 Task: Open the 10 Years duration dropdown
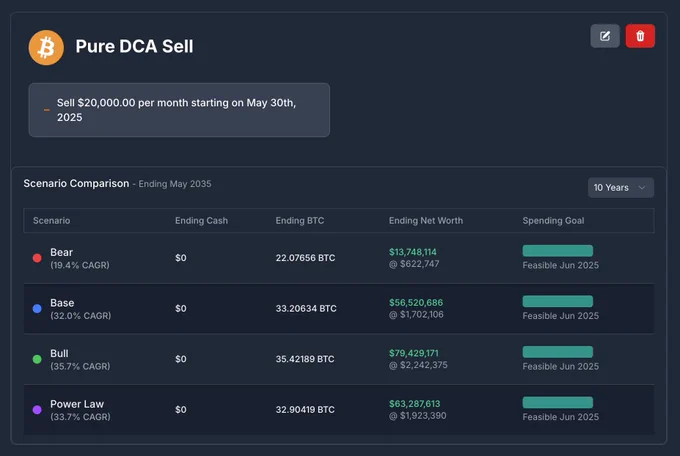[621, 187]
